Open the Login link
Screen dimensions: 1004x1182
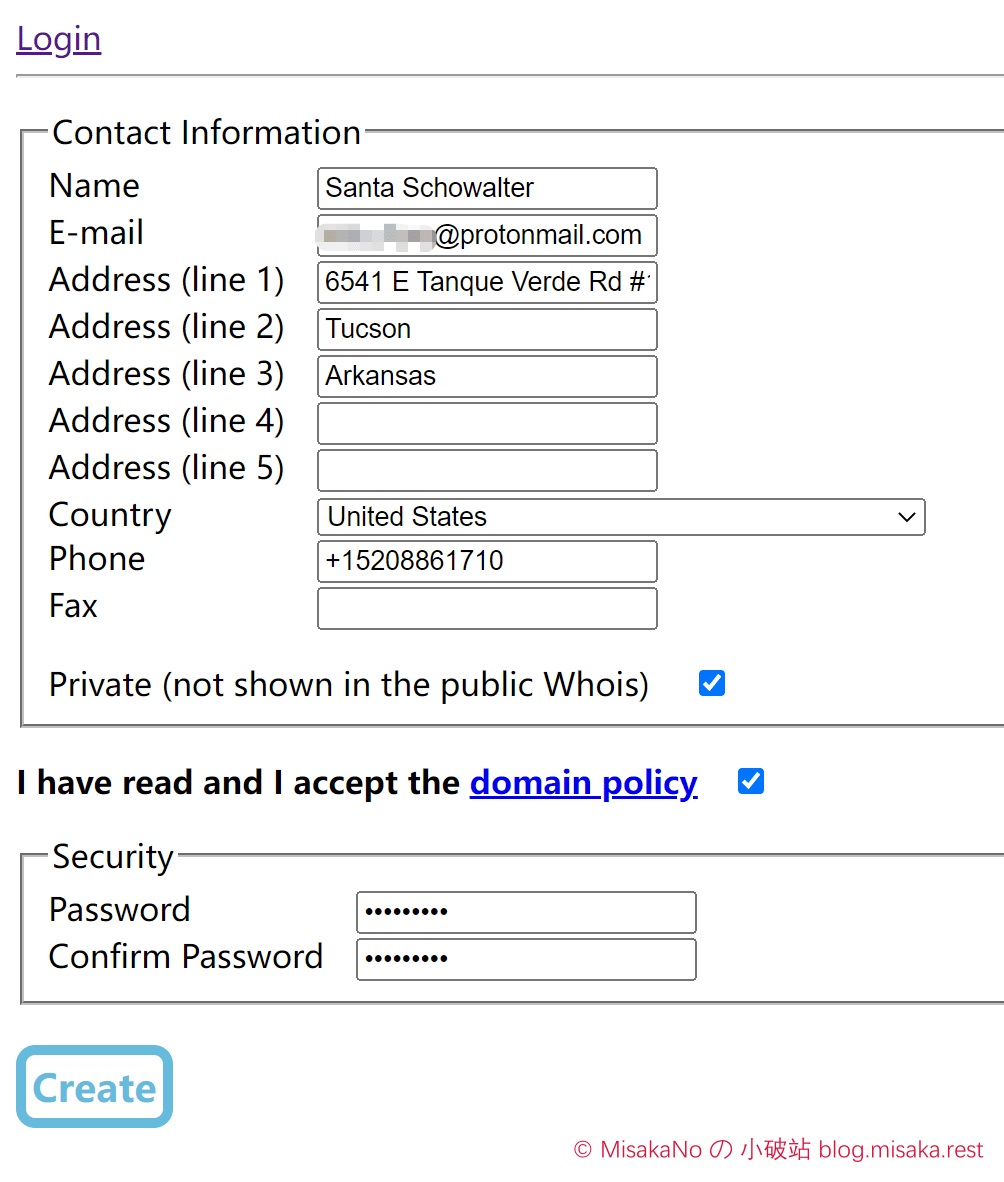point(59,39)
